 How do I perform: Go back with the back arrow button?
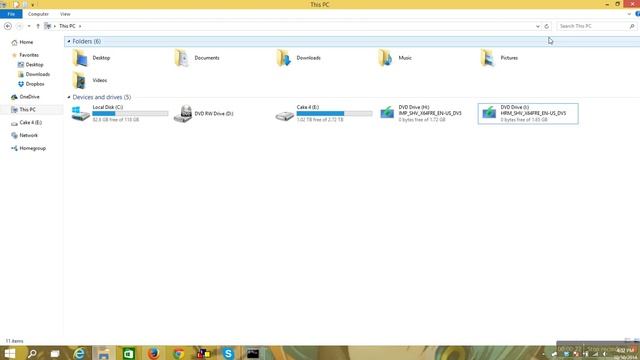(8, 26)
